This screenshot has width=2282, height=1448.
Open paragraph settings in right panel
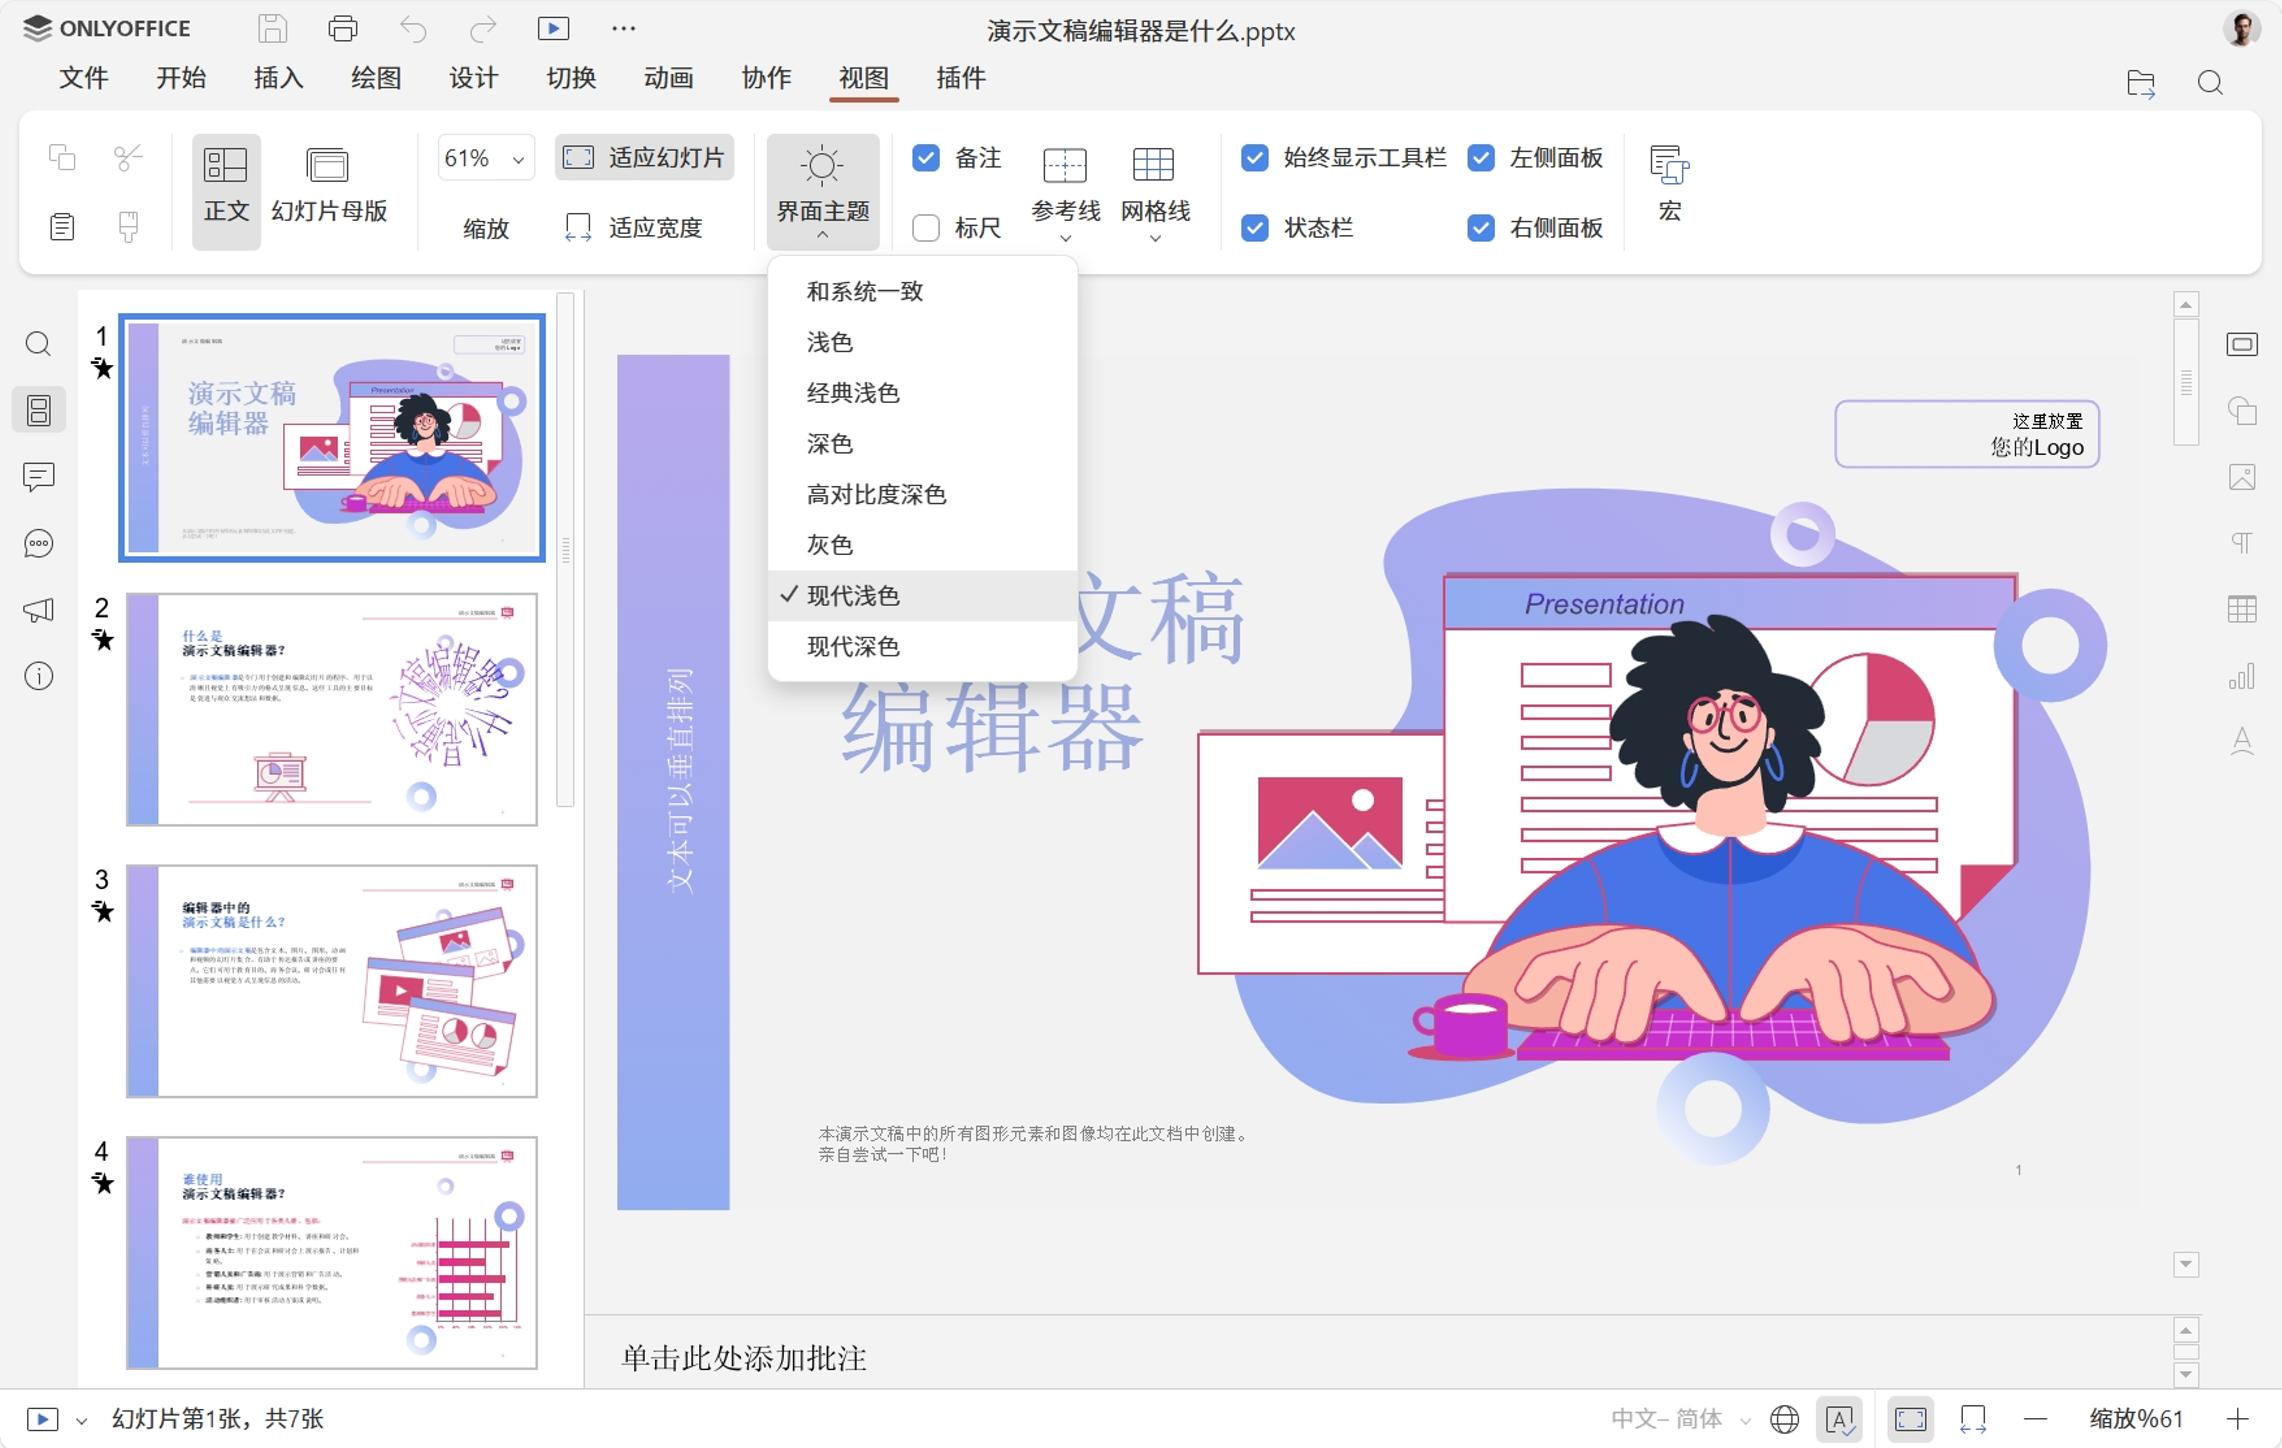click(x=2242, y=543)
